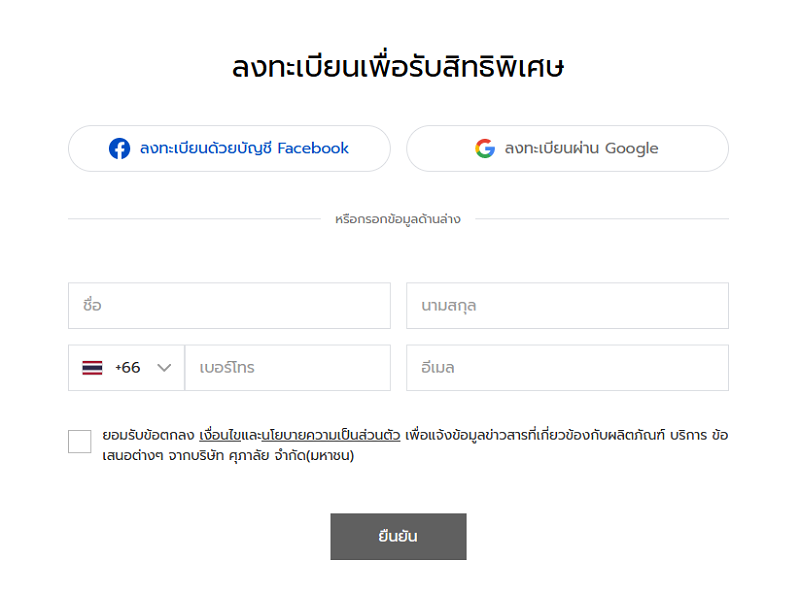Open the +66 country code selector
The height and width of the screenshot is (592, 800).
pos(127,367)
